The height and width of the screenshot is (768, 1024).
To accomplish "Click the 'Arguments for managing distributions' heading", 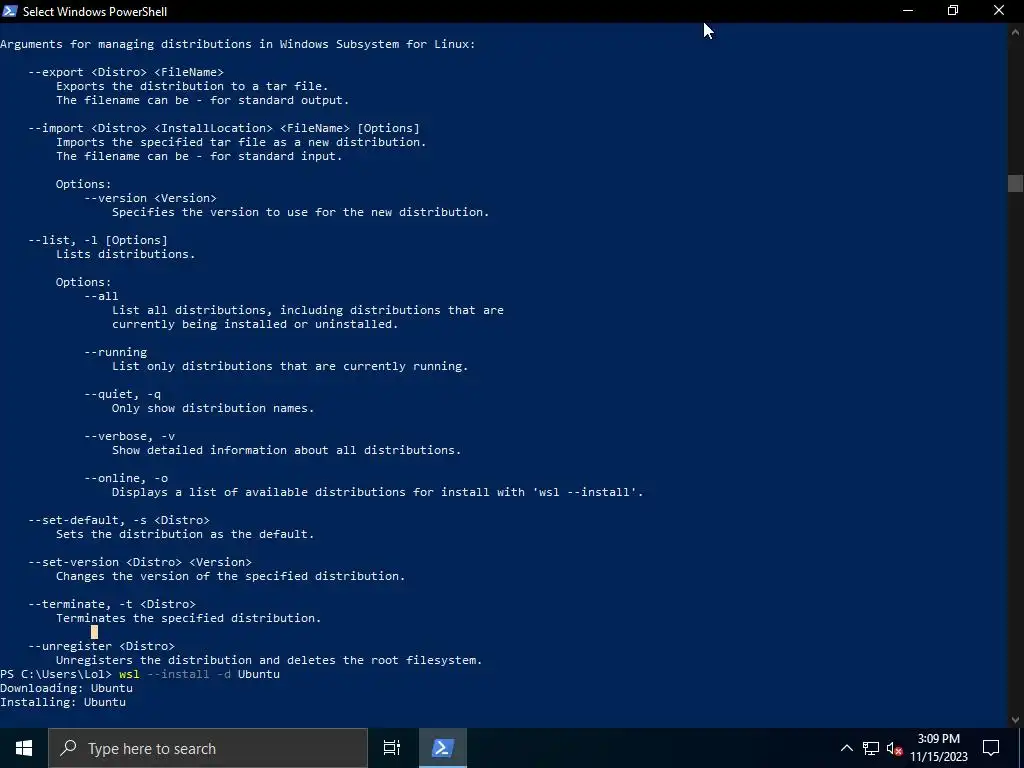I will coord(238,44).
